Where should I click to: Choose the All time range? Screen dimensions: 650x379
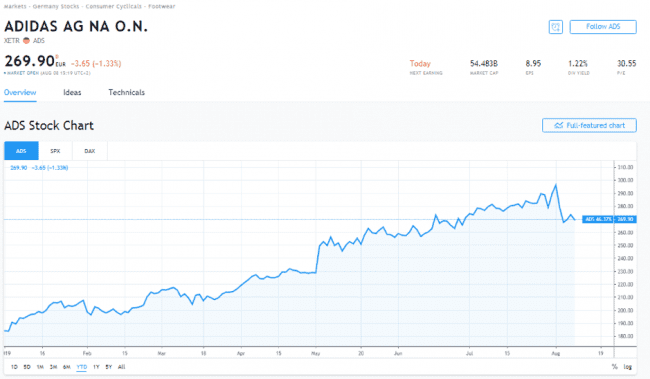click(x=121, y=367)
